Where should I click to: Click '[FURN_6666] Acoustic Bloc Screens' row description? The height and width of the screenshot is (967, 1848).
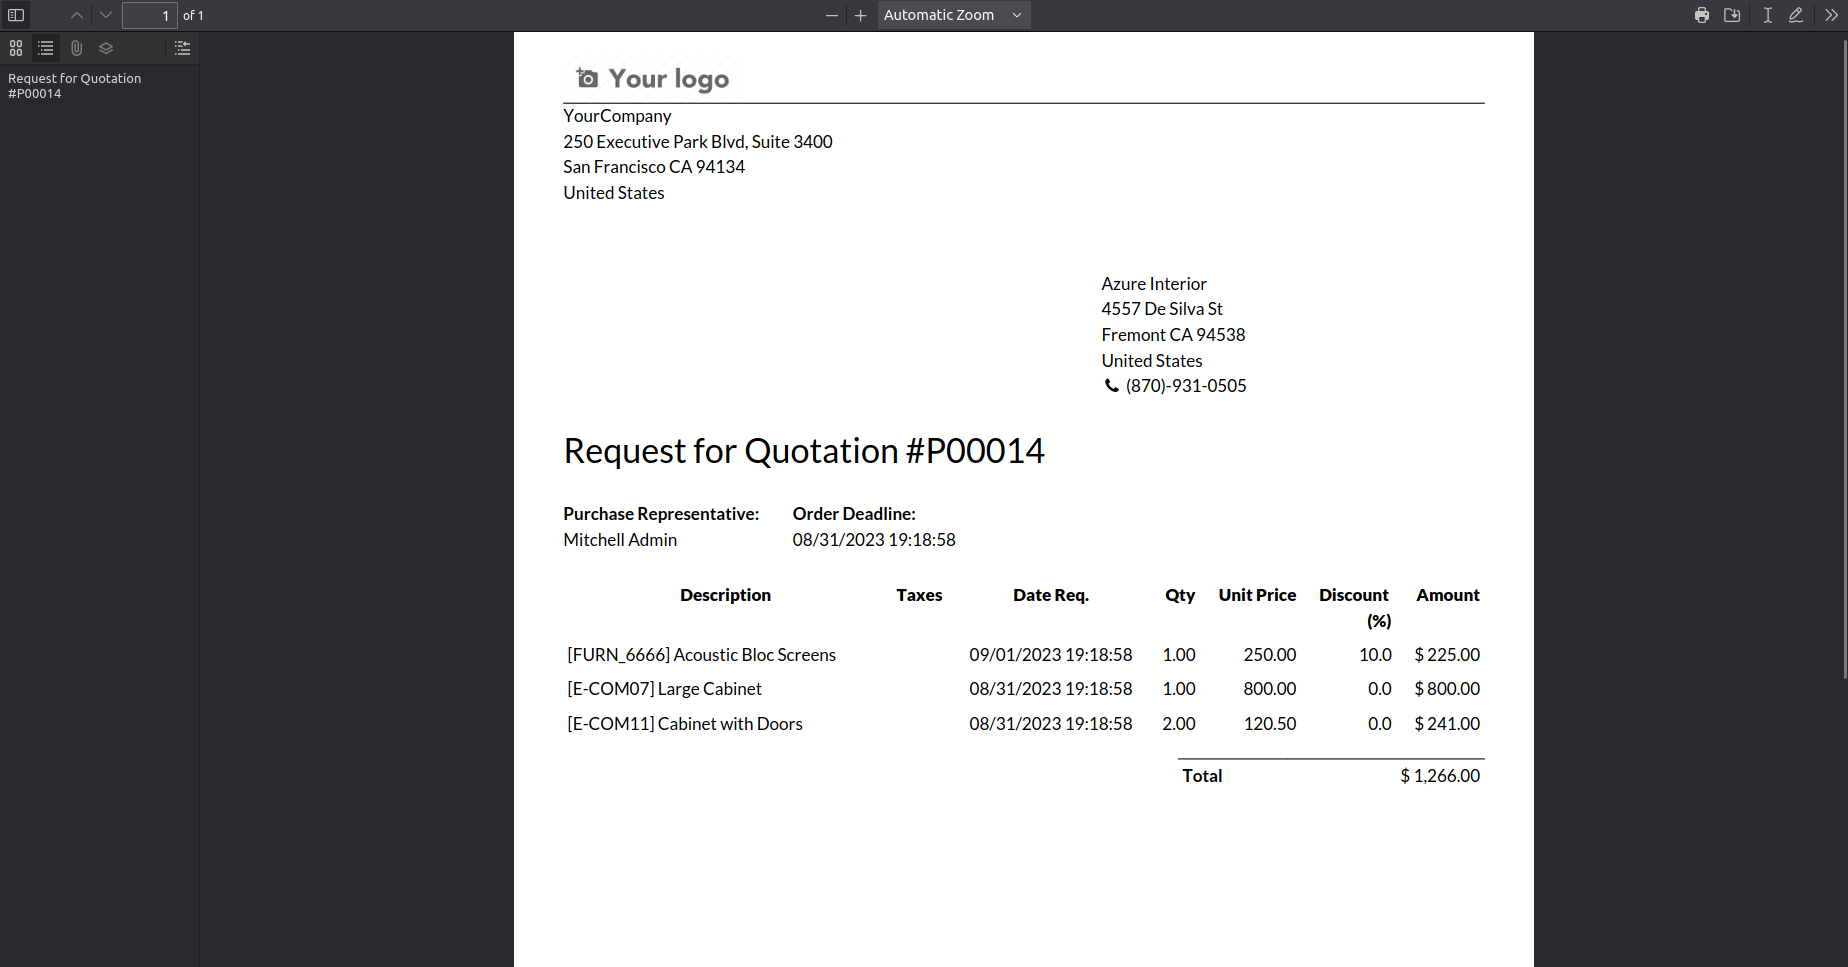tap(701, 655)
